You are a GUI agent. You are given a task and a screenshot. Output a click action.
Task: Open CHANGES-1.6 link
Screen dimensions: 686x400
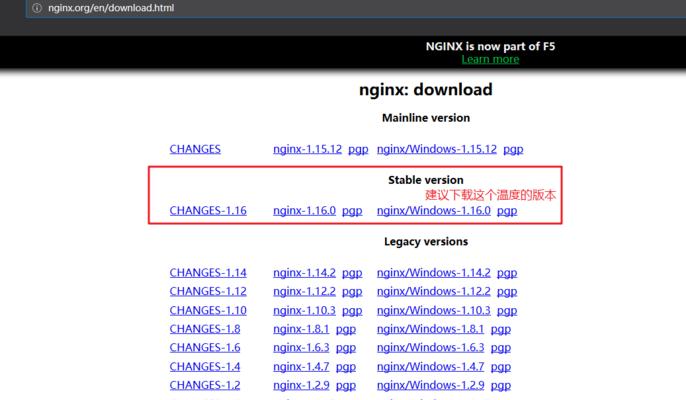pos(205,347)
